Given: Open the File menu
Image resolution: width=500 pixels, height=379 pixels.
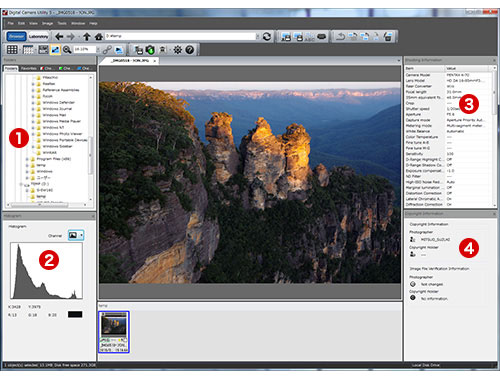Looking at the screenshot, I should [x=11, y=23].
